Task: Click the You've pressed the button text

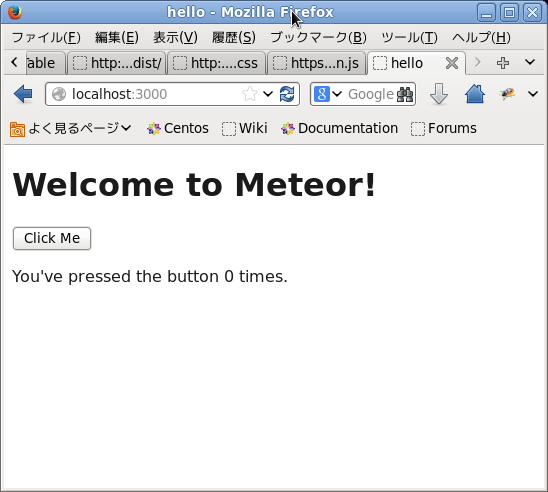Action: click(150, 276)
